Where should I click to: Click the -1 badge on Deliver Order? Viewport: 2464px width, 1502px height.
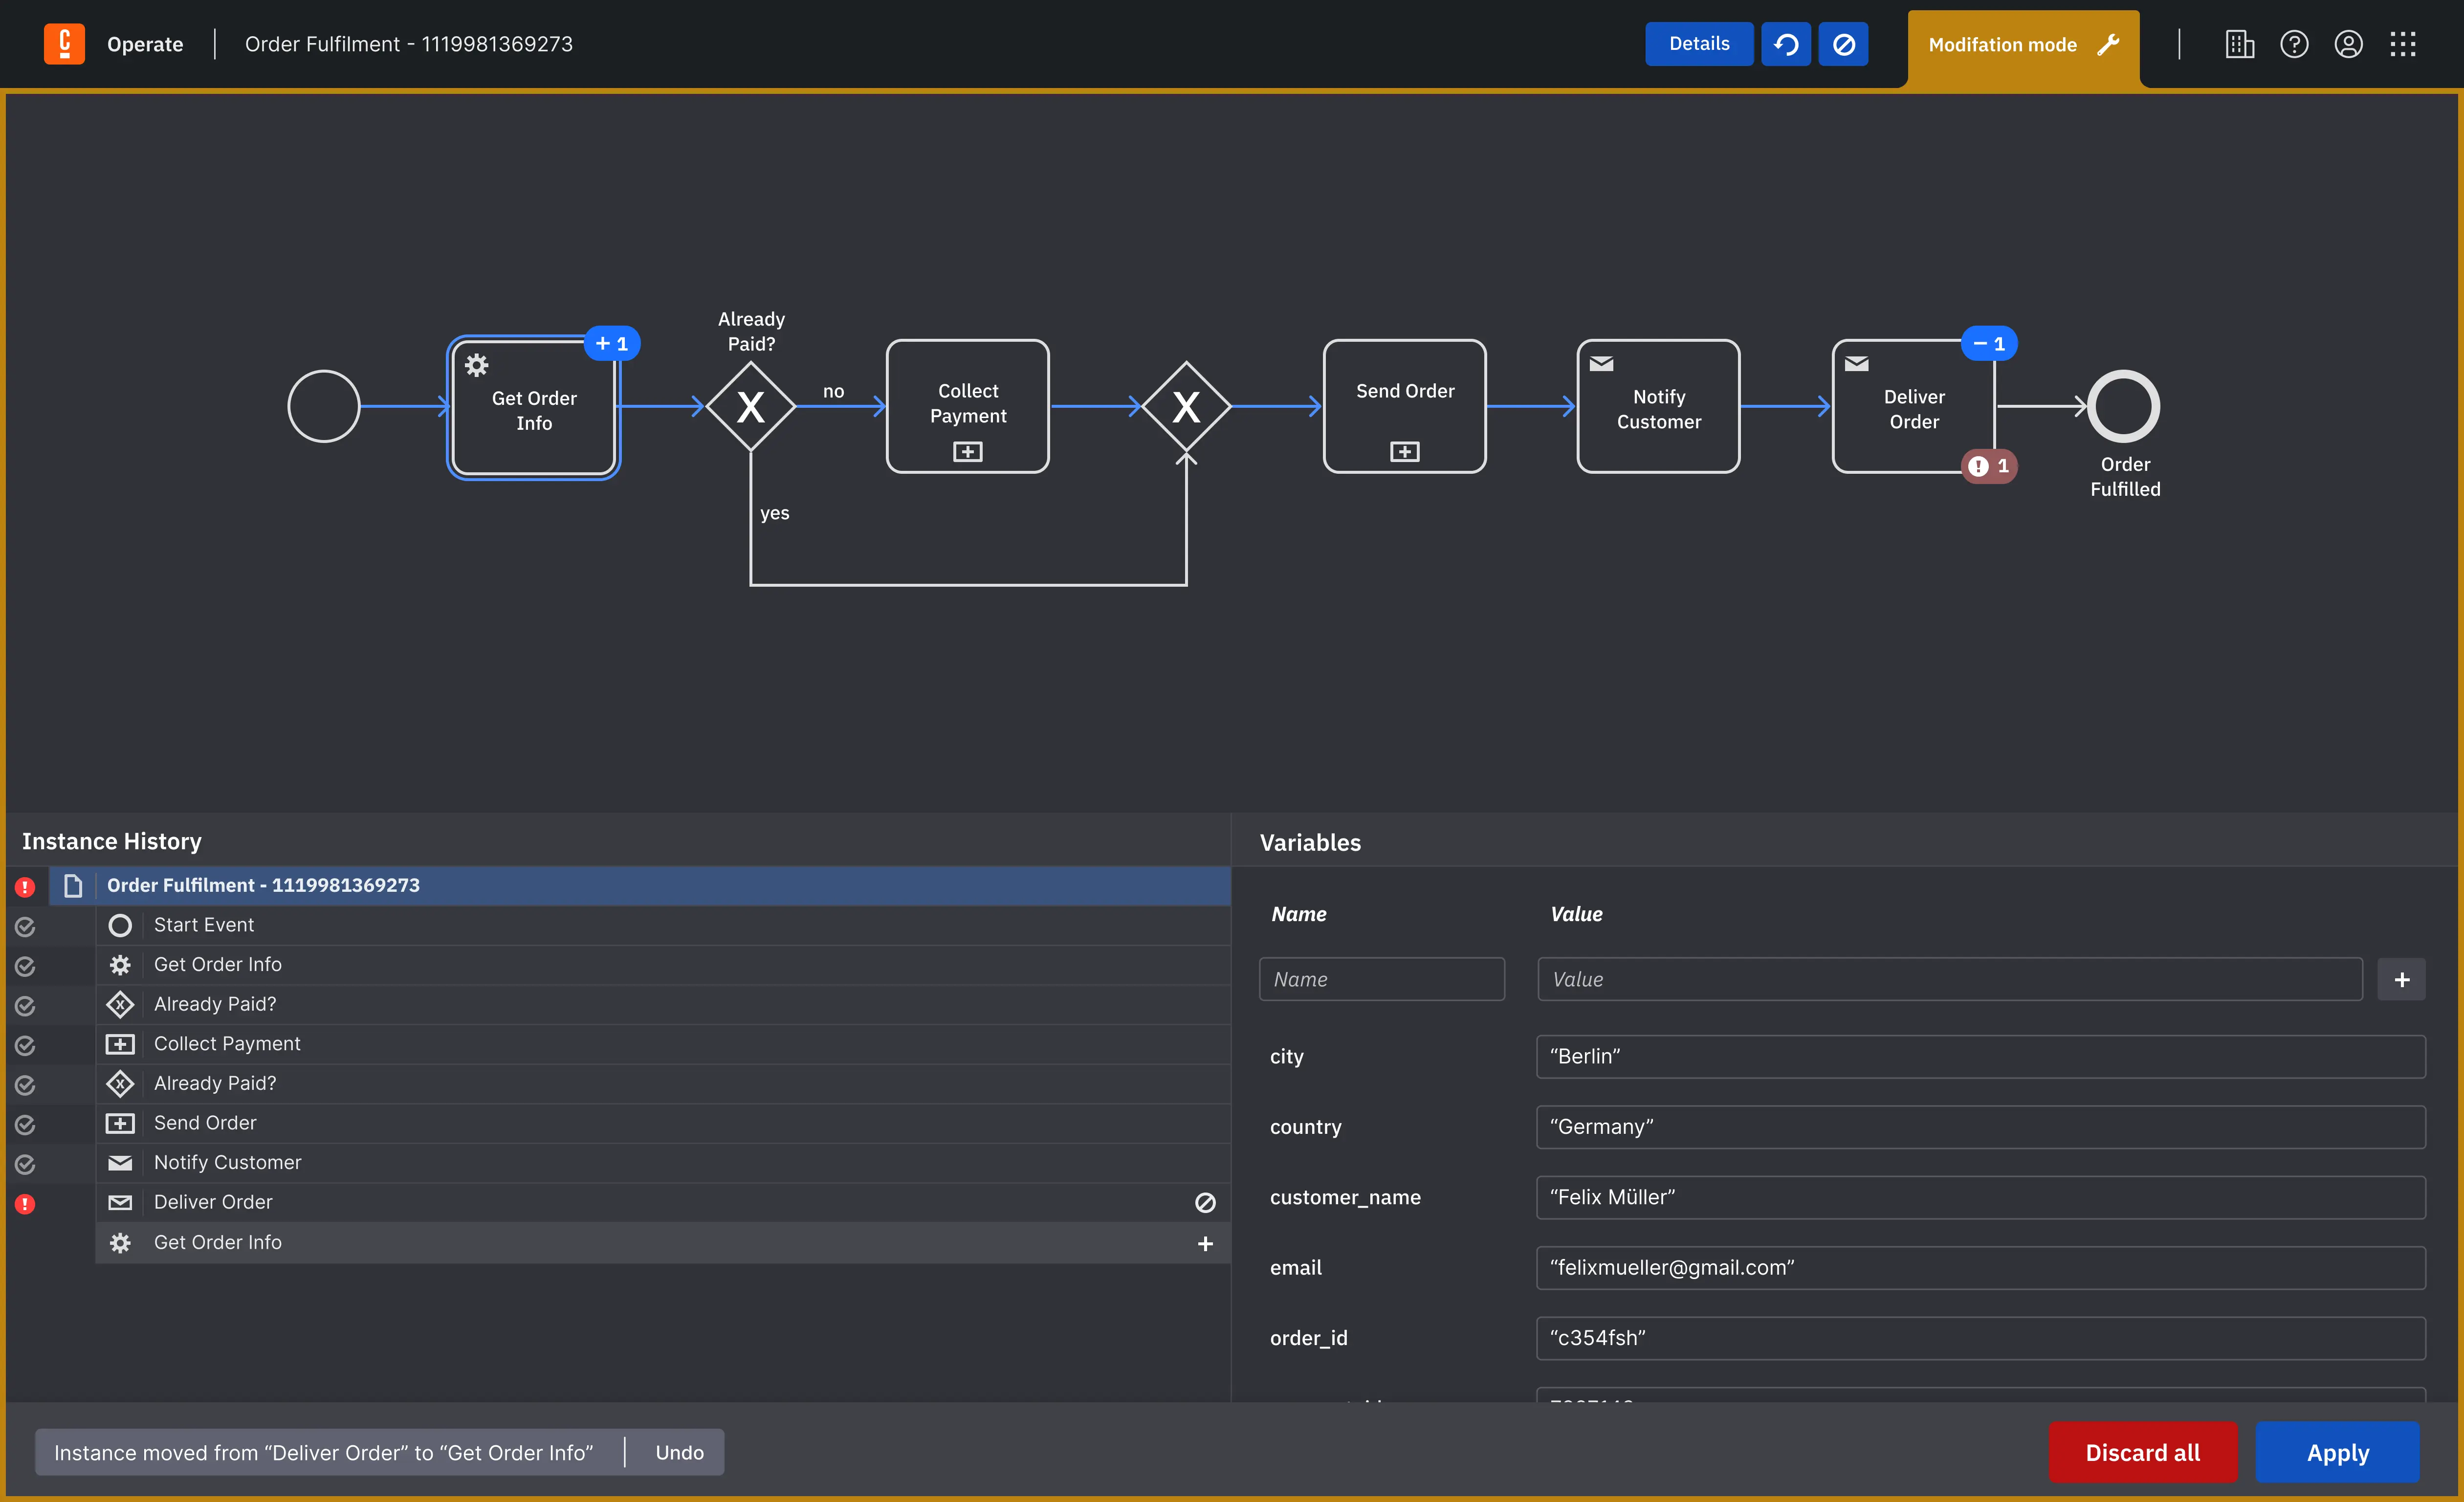[x=1989, y=343]
